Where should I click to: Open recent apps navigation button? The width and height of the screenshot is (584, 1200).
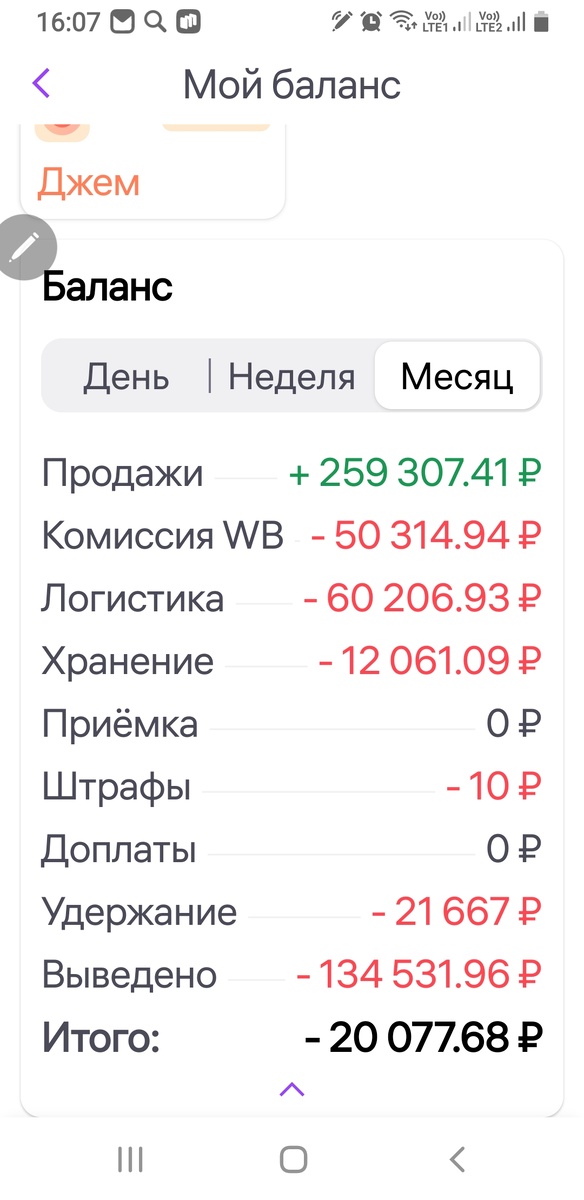(129, 1159)
